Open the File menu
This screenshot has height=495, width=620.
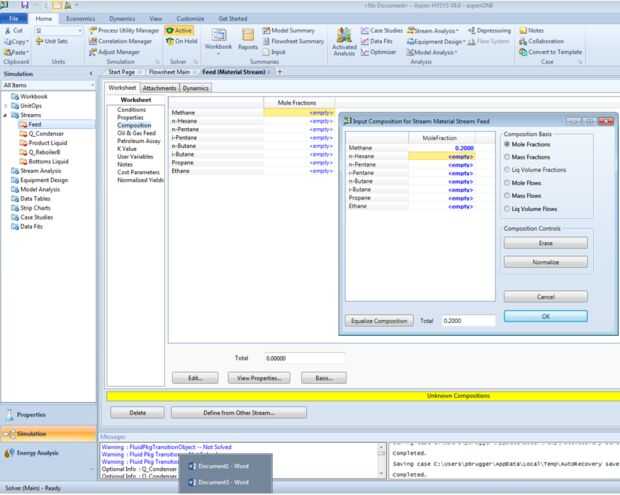click(14, 19)
